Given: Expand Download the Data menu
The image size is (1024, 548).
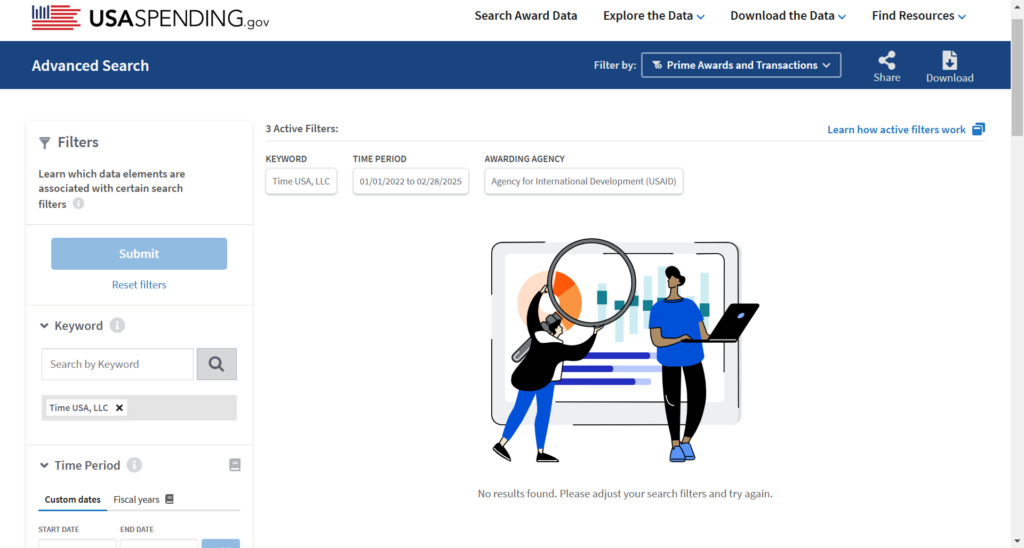Looking at the screenshot, I should [788, 16].
